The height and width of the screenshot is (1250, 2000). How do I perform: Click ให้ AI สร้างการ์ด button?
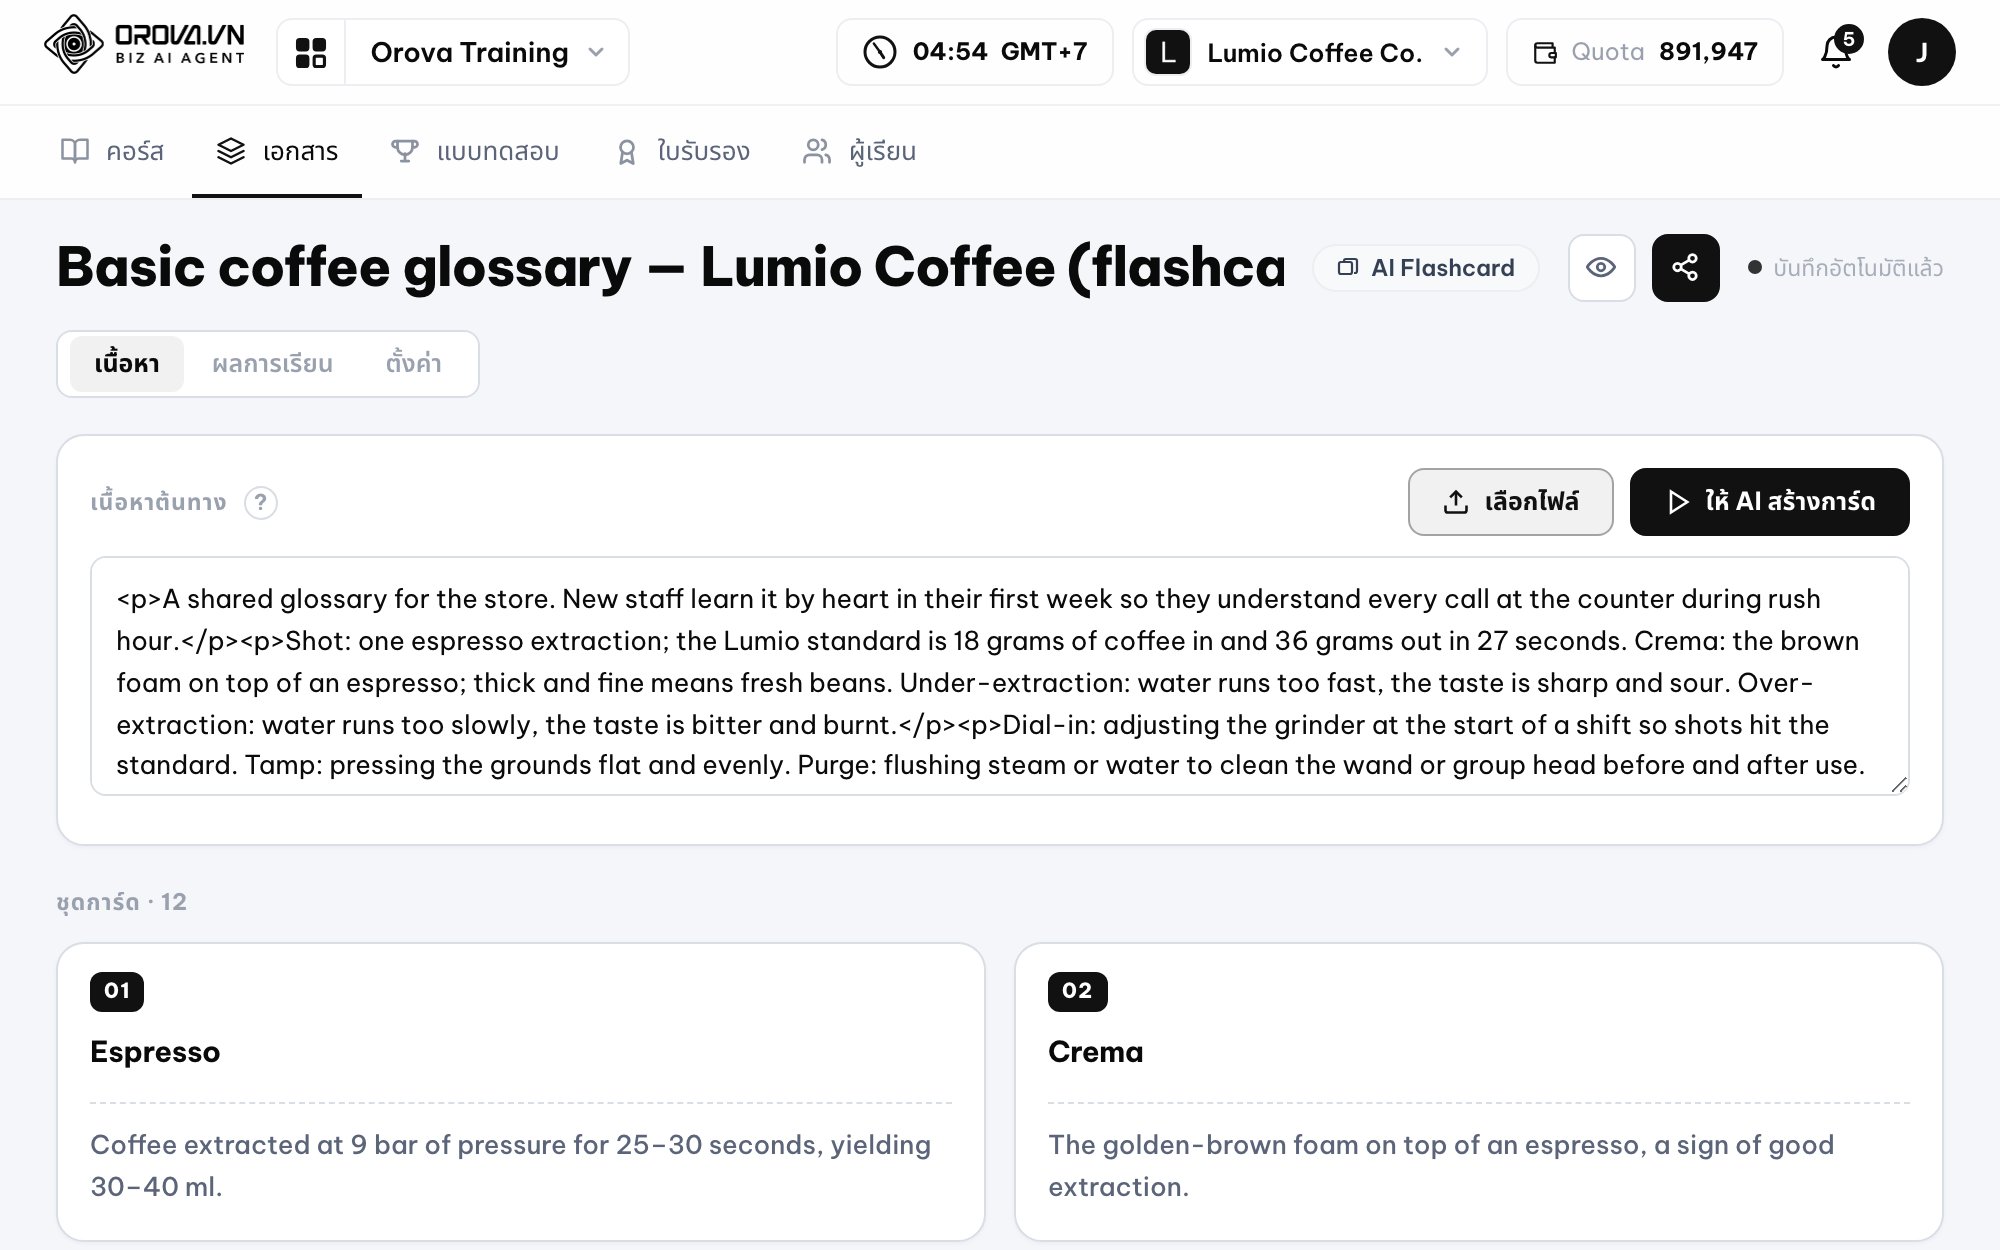click(x=1769, y=502)
